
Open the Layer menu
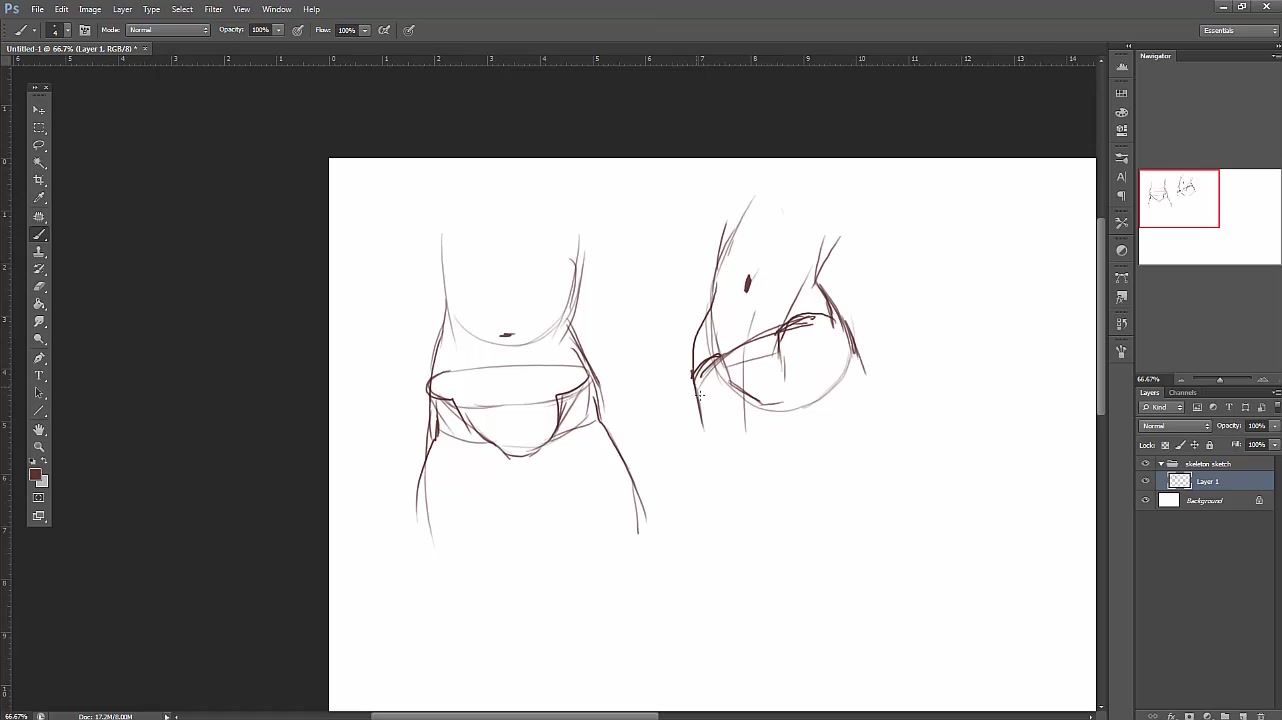122,9
